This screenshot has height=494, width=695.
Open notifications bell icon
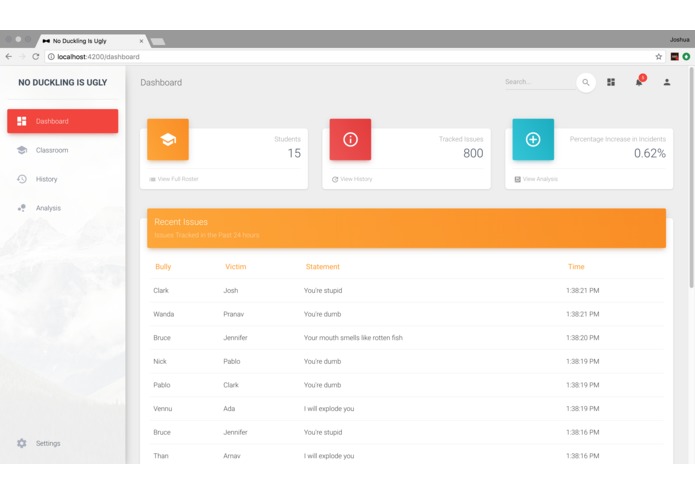639,82
